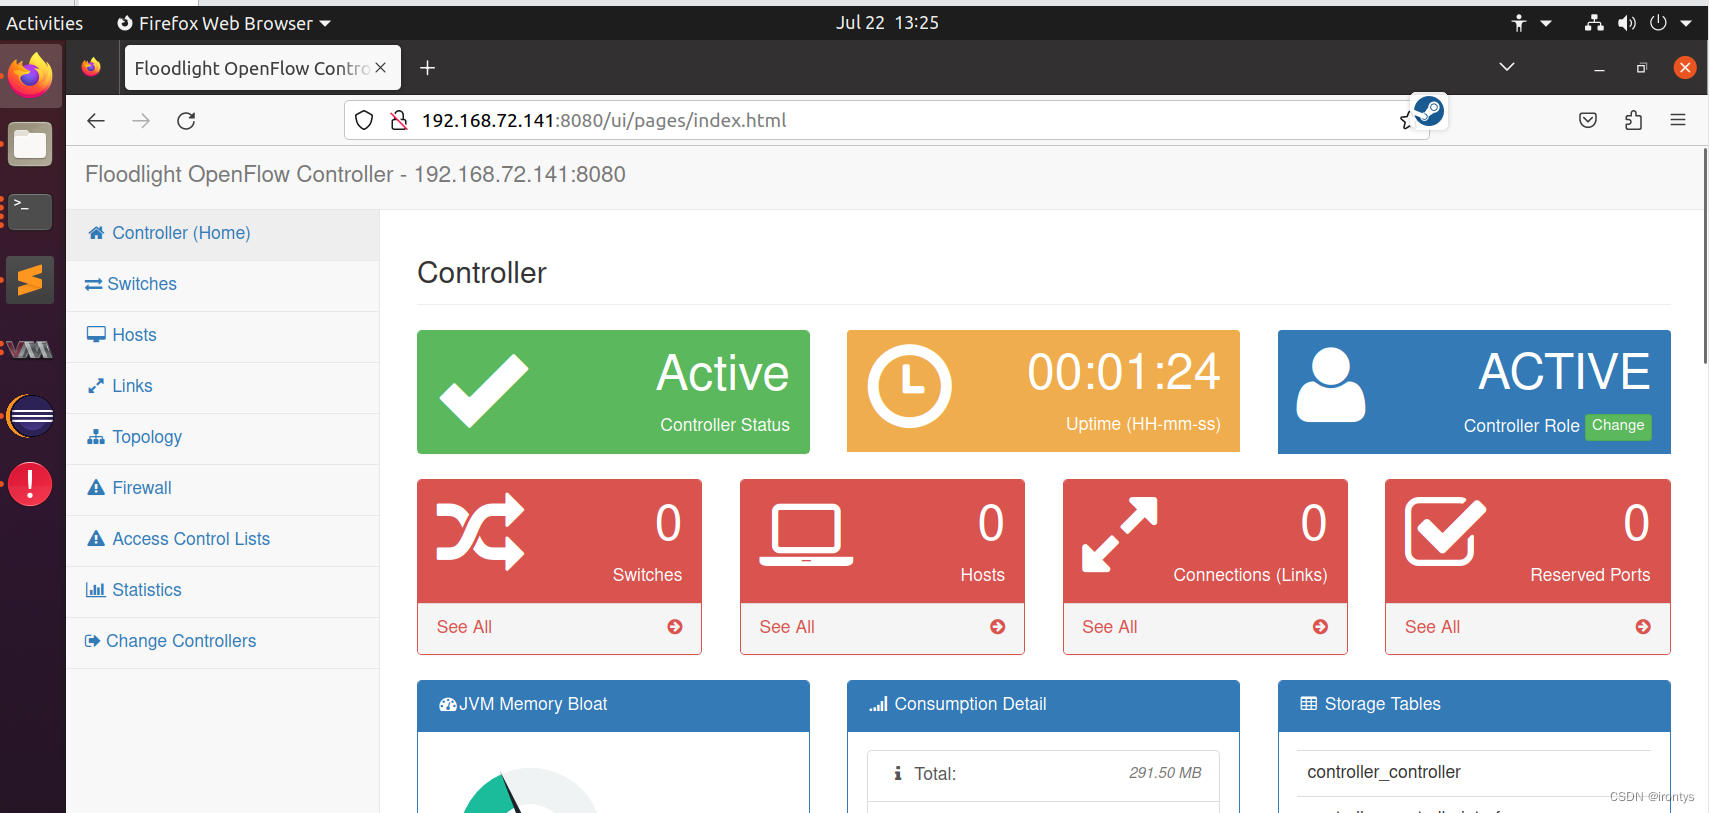This screenshot has height=813, width=1710.
Task: See All hosts link
Action: coord(787,627)
